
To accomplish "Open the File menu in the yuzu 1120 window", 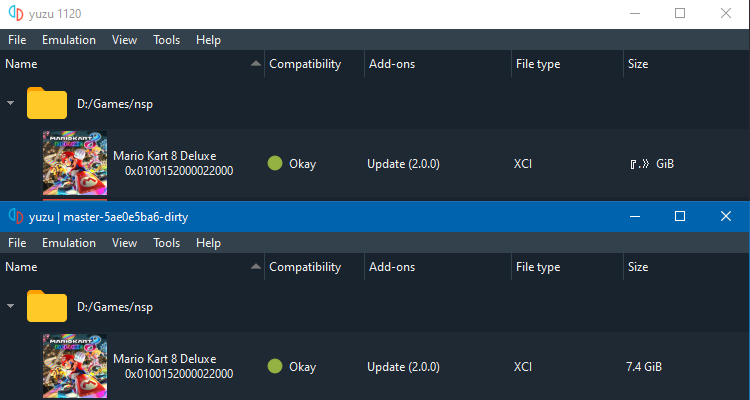I will [17, 40].
